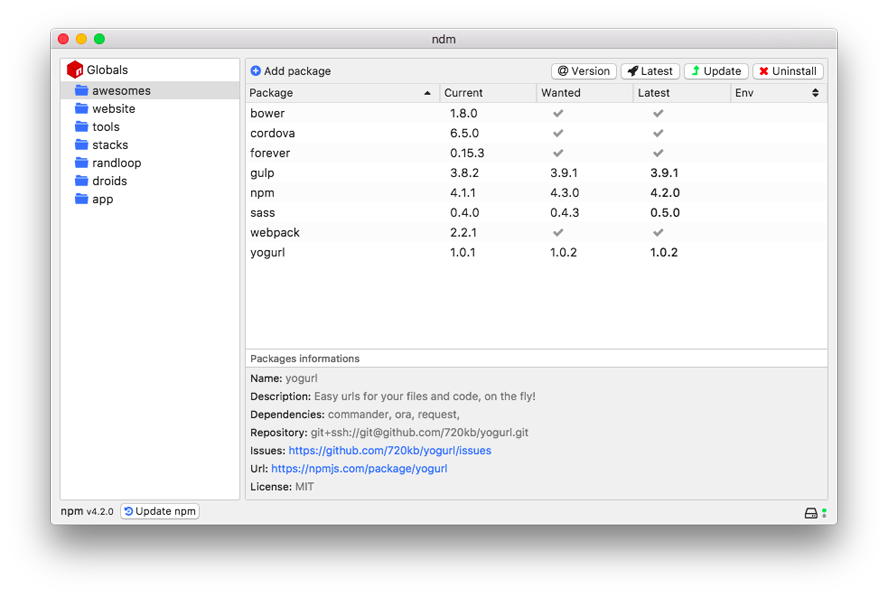Screen dimensions: 888x597
Task: Click the Latest rocket button
Action: coord(650,71)
